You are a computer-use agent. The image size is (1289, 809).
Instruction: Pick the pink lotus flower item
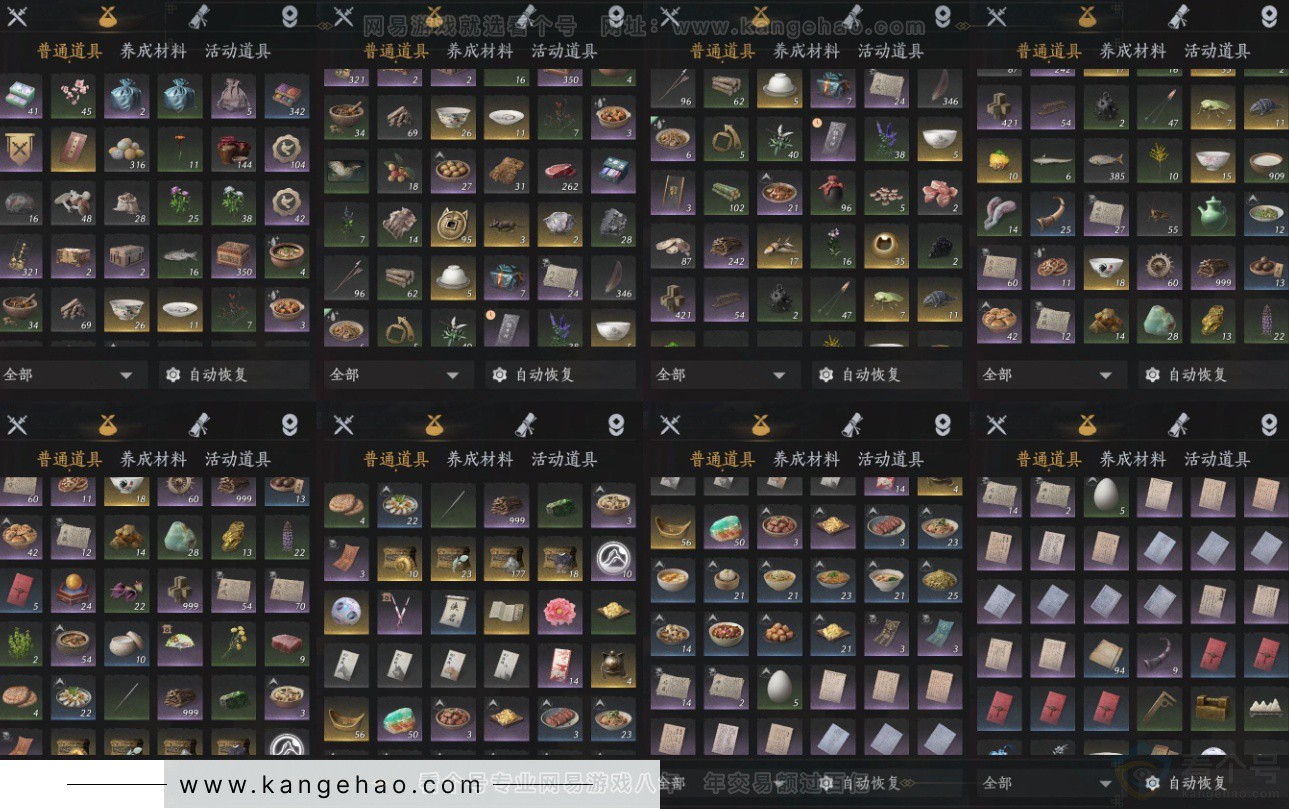click(x=561, y=611)
